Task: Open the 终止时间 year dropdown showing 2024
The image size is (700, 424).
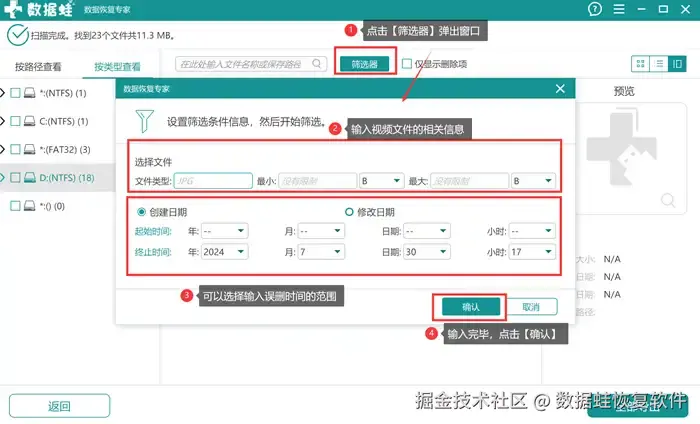Action: [225, 252]
